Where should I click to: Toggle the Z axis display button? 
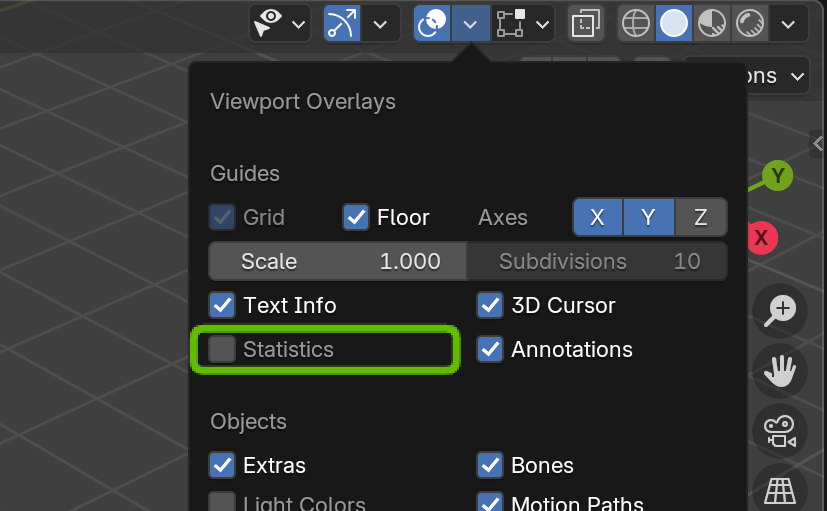(700, 217)
